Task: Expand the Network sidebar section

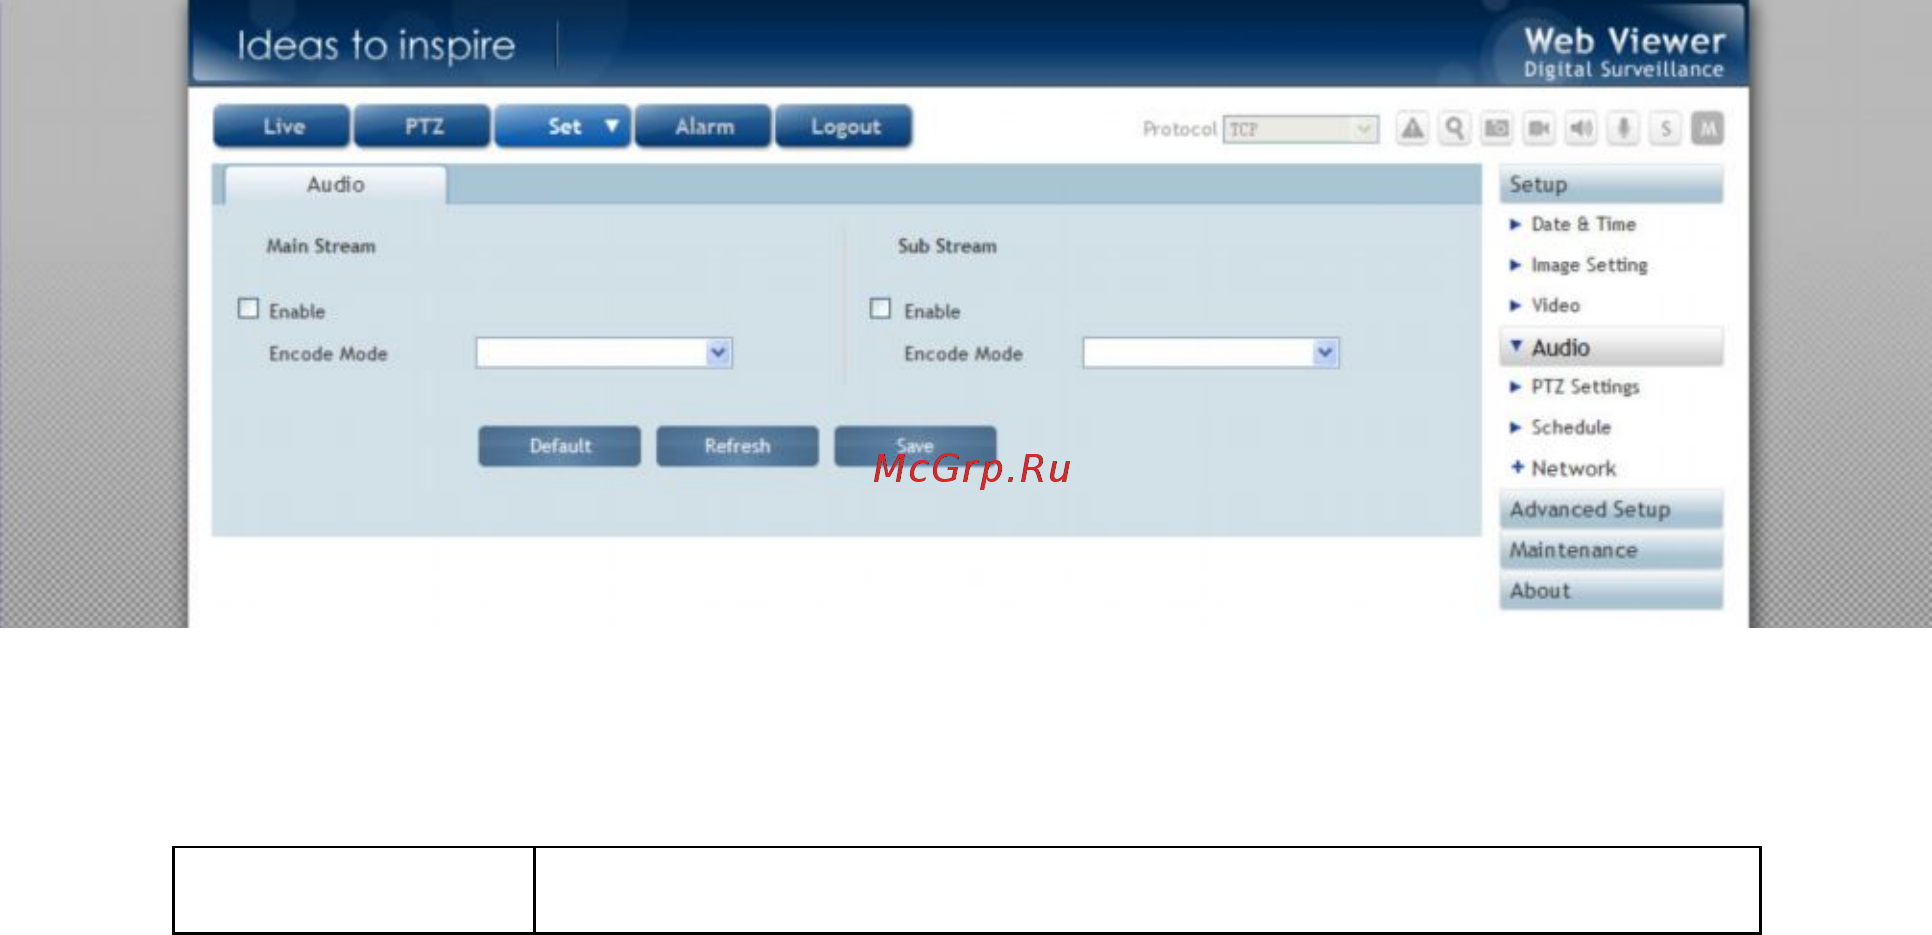Action: point(1563,468)
